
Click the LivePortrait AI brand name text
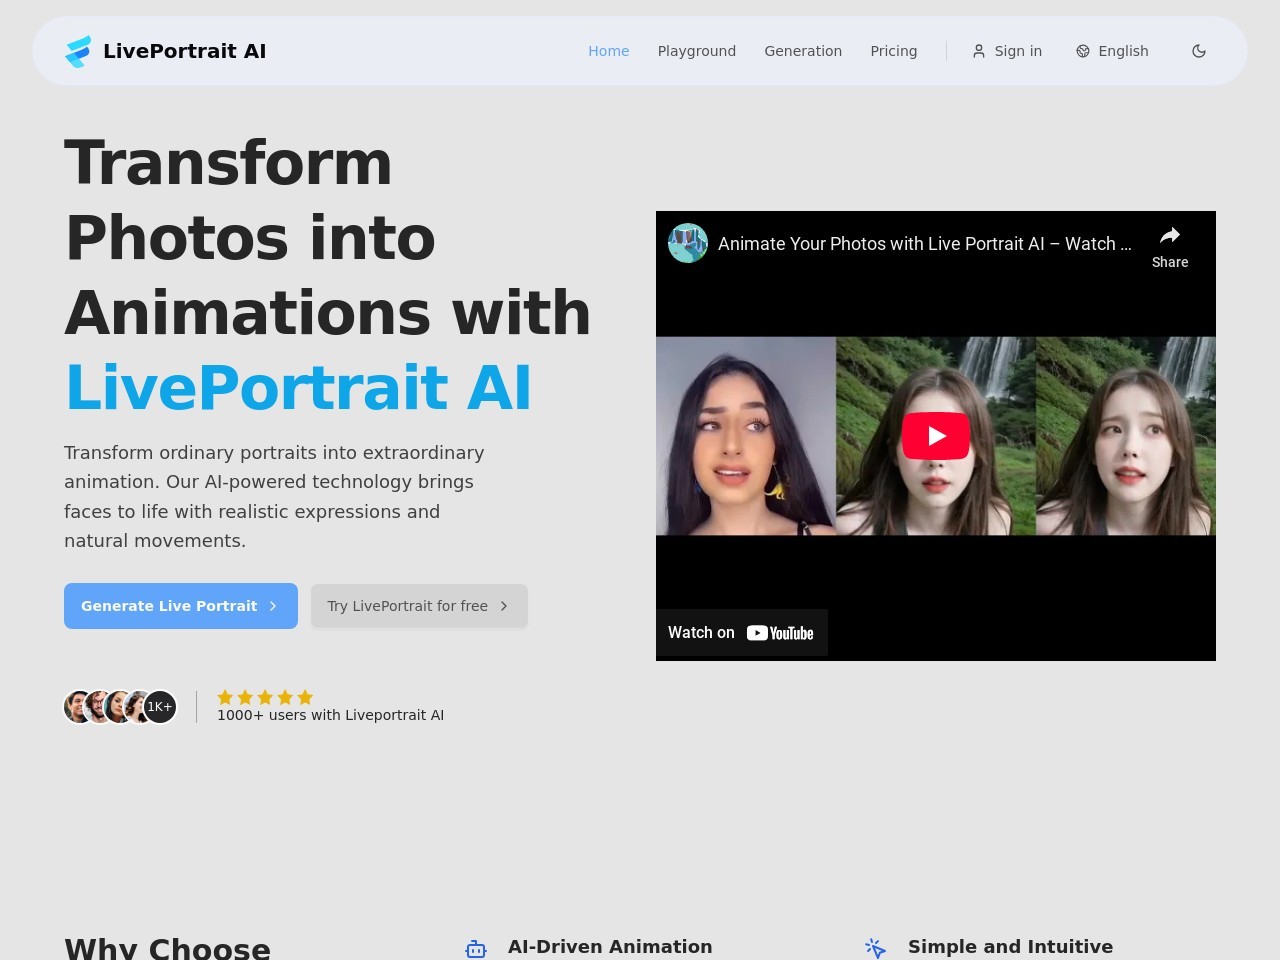(185, 51)
